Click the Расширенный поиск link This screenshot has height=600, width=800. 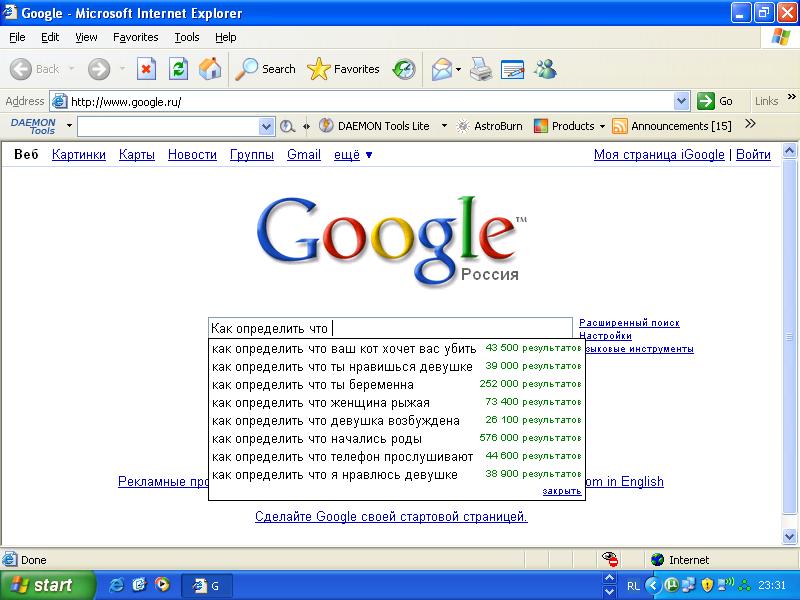click(x=629, y=322)
